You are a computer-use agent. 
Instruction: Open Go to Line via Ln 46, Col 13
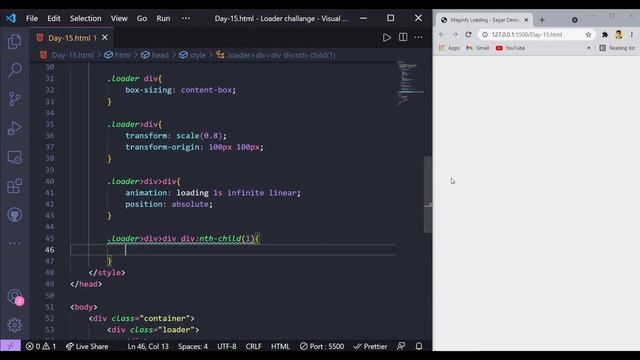click(x=148, y=346)
